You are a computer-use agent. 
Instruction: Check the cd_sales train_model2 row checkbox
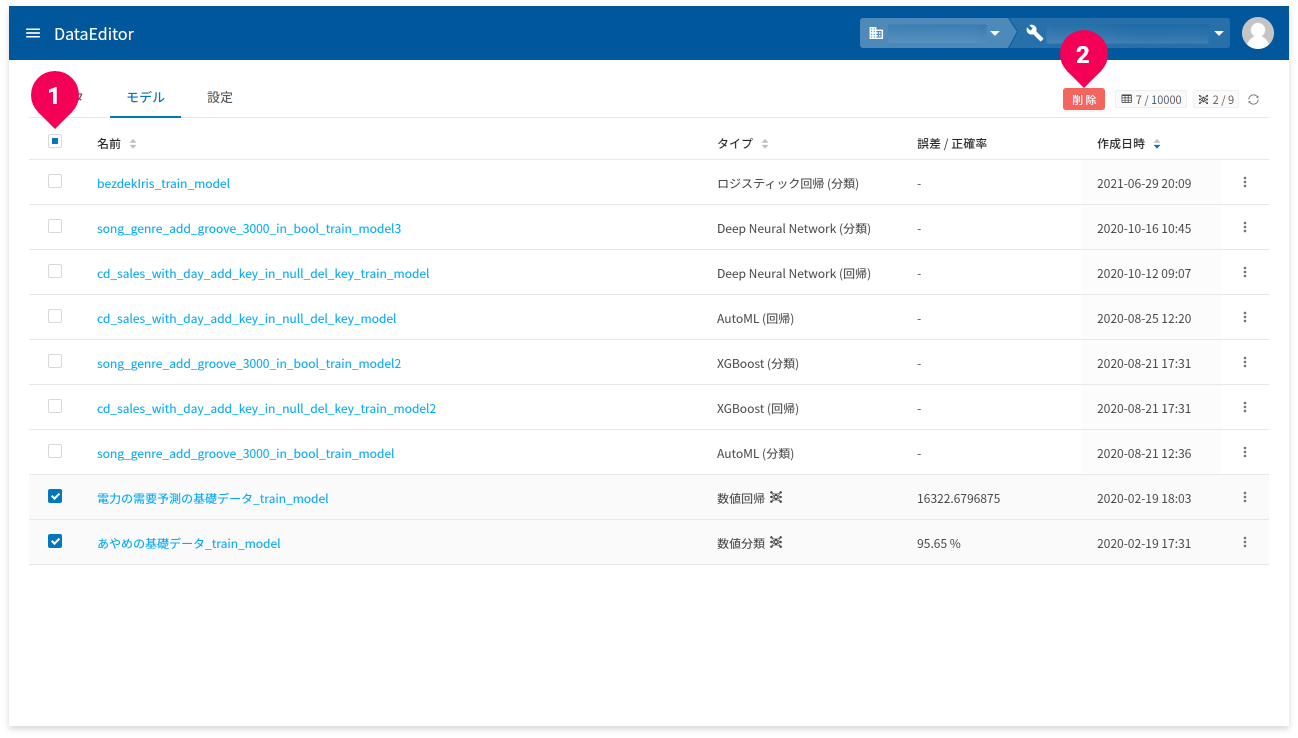tap(55, 406)
